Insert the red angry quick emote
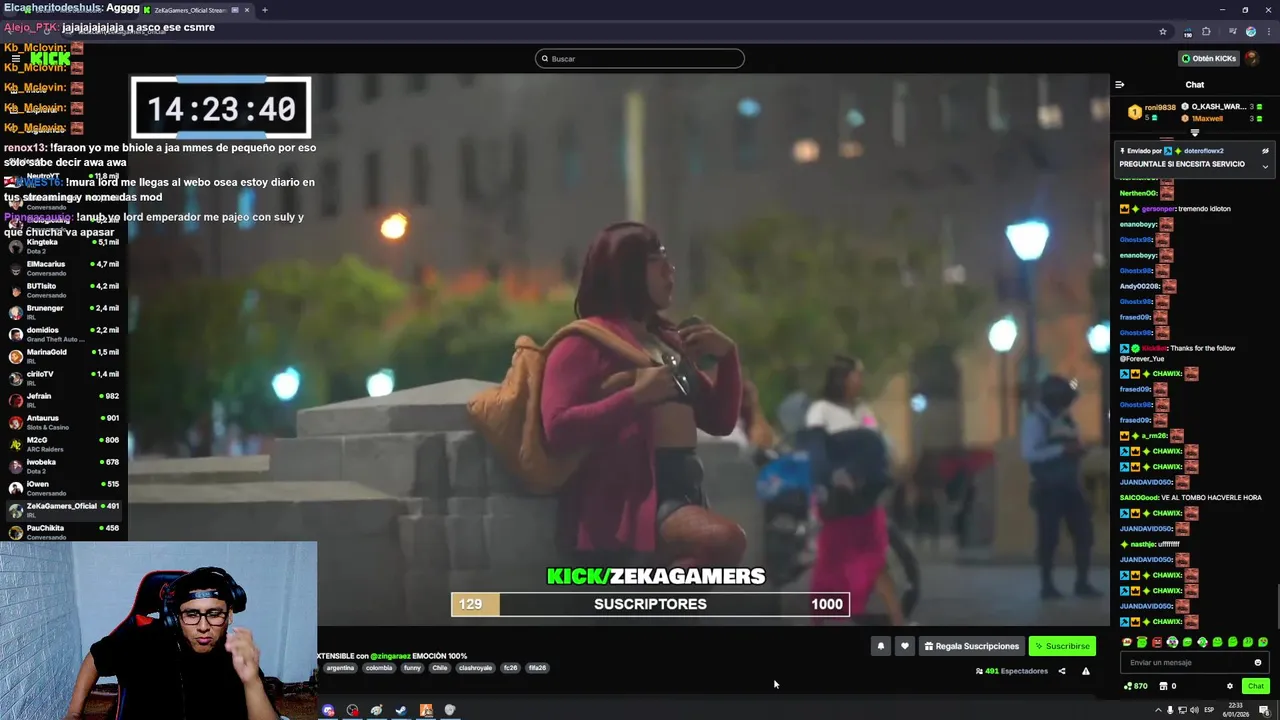Screen dimensions: 1280x720 [x=1157, y=642]
